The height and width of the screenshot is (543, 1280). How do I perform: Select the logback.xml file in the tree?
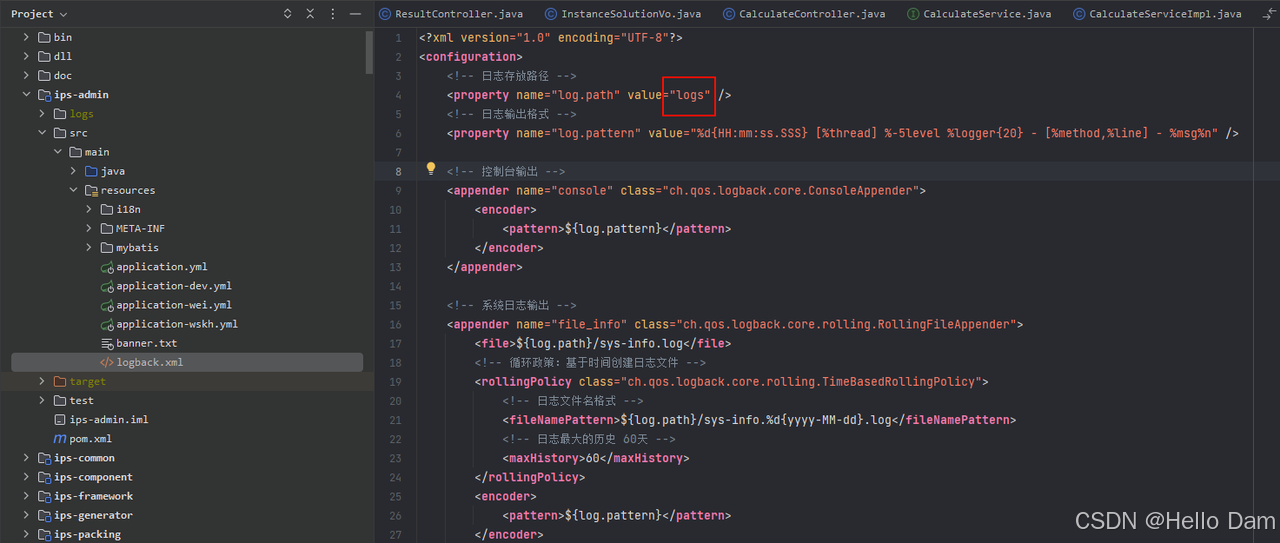pos(187,362)
